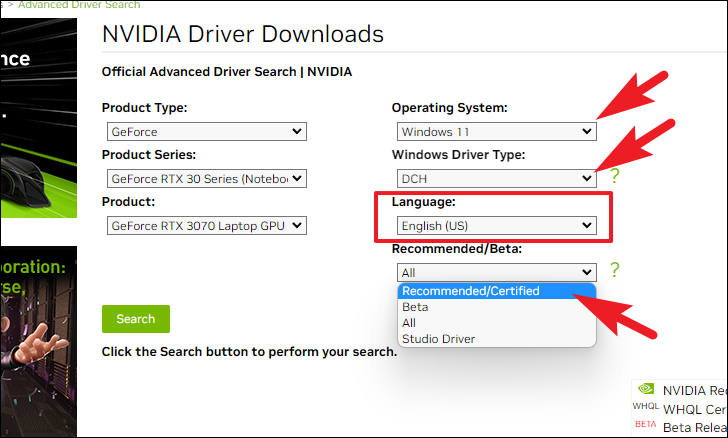Click the 'Recommended/Beta:' label
This screenshot has width=728, height=438.
pos(457,249)
